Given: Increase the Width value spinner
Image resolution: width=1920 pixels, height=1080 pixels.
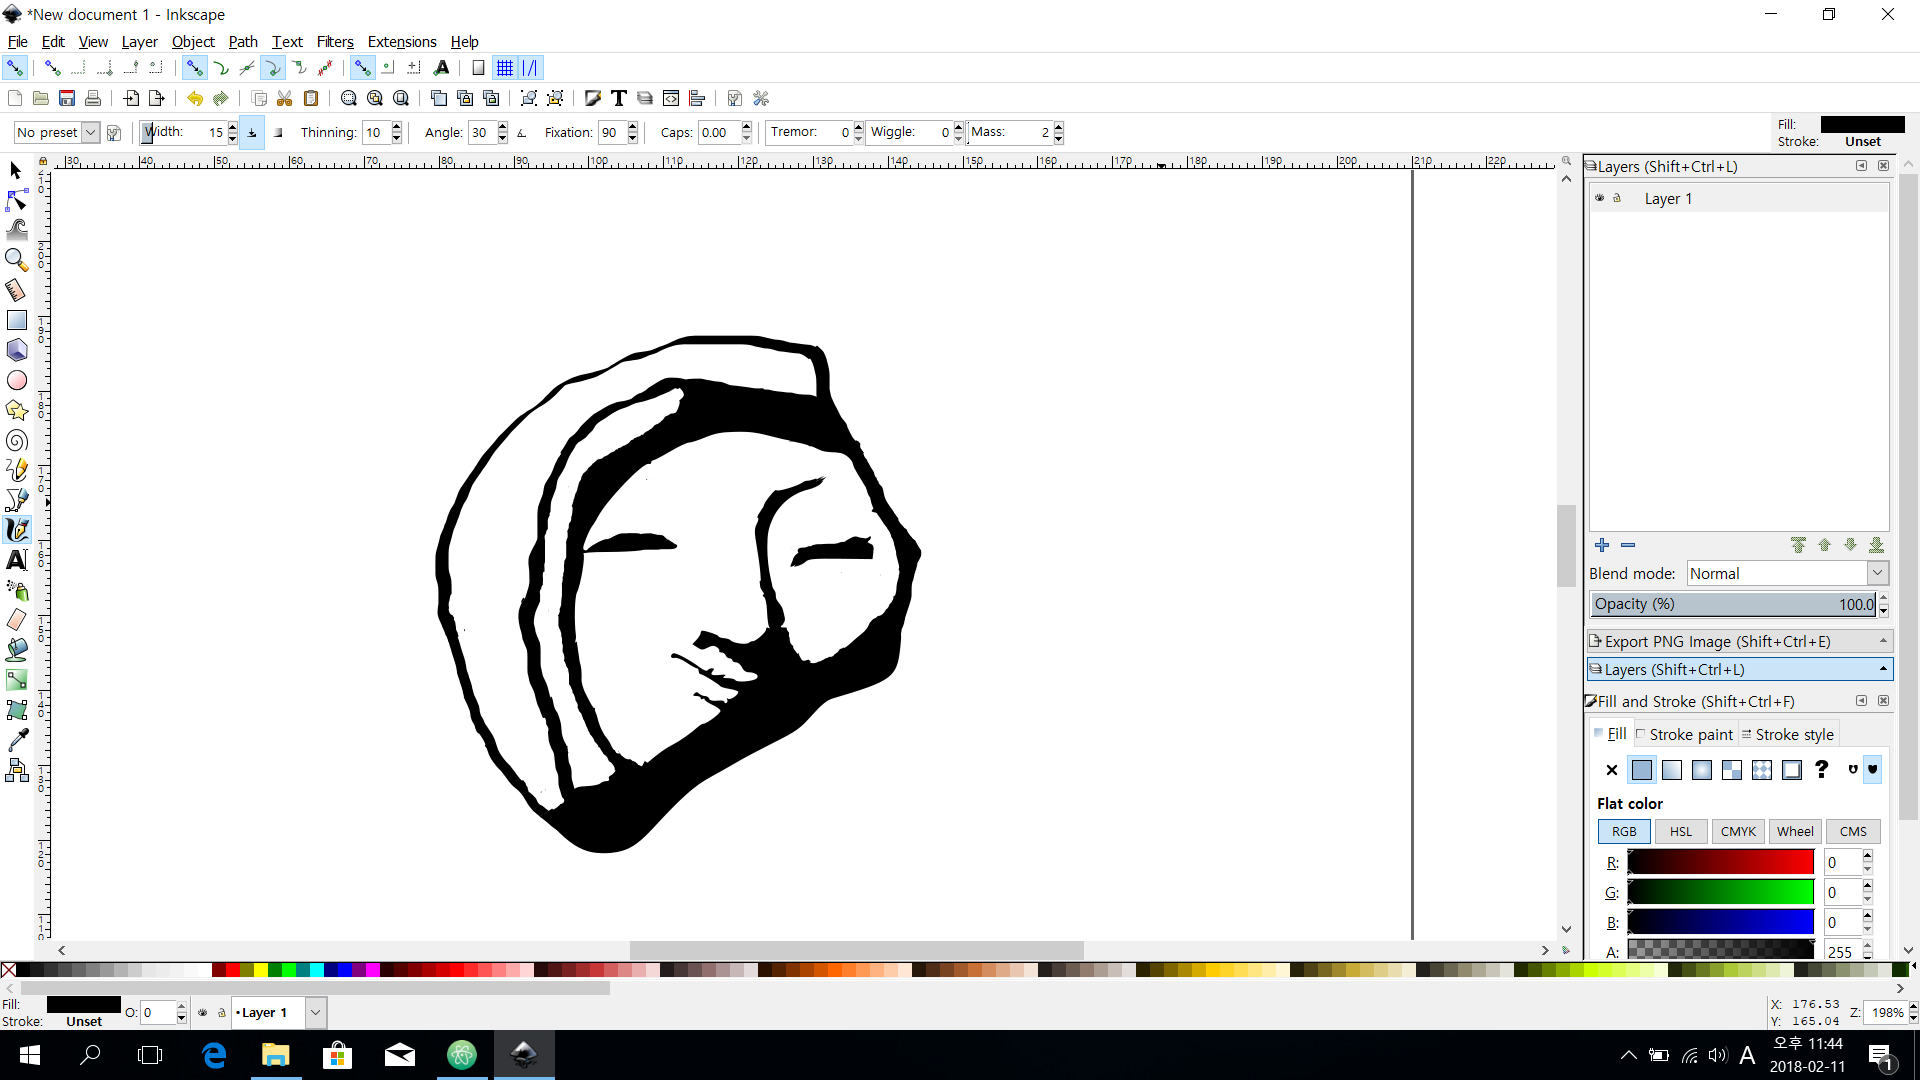Looking at the screenshot, I should [x=233, y=127].
